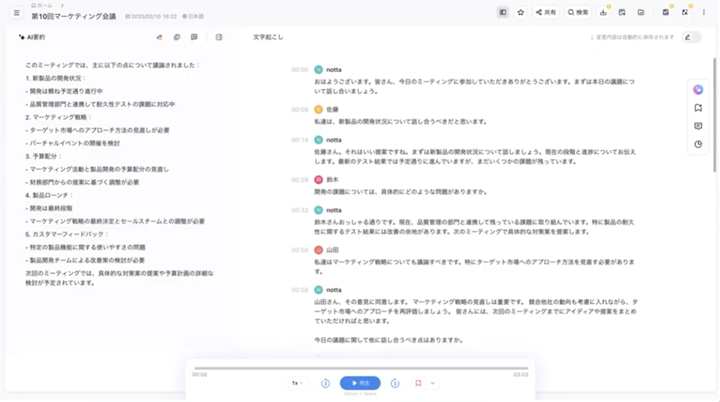Copy the AI summary
This screenshot has height=402, width=720.
[x=177, y=37]
